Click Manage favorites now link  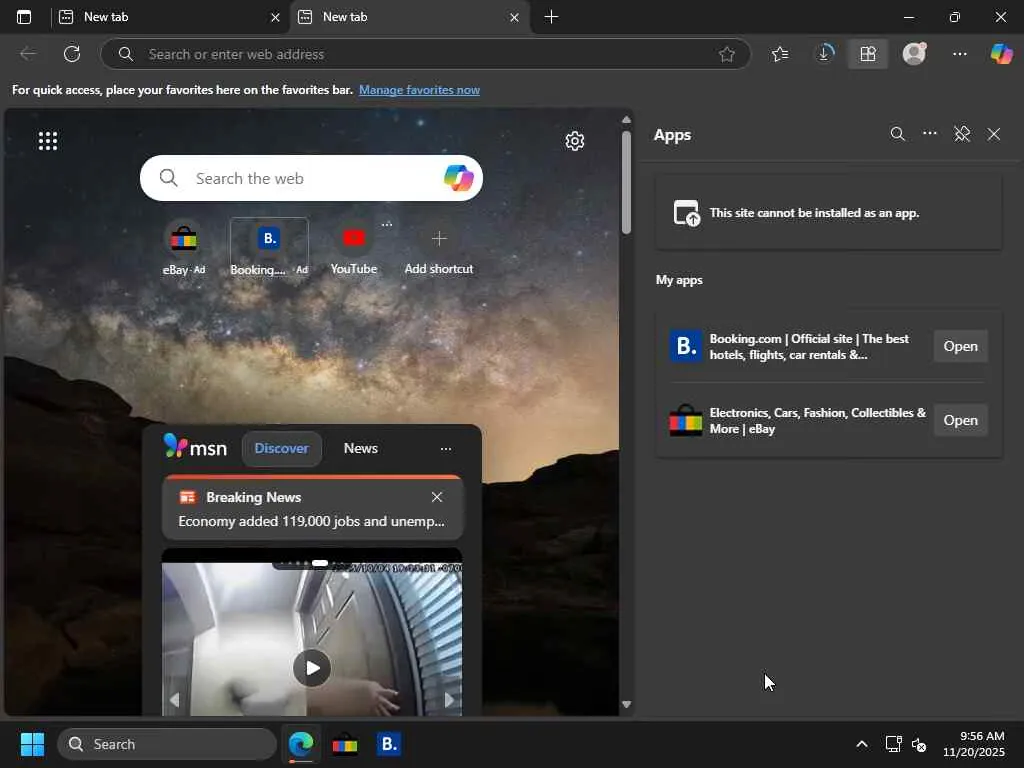tap(419, 90)
